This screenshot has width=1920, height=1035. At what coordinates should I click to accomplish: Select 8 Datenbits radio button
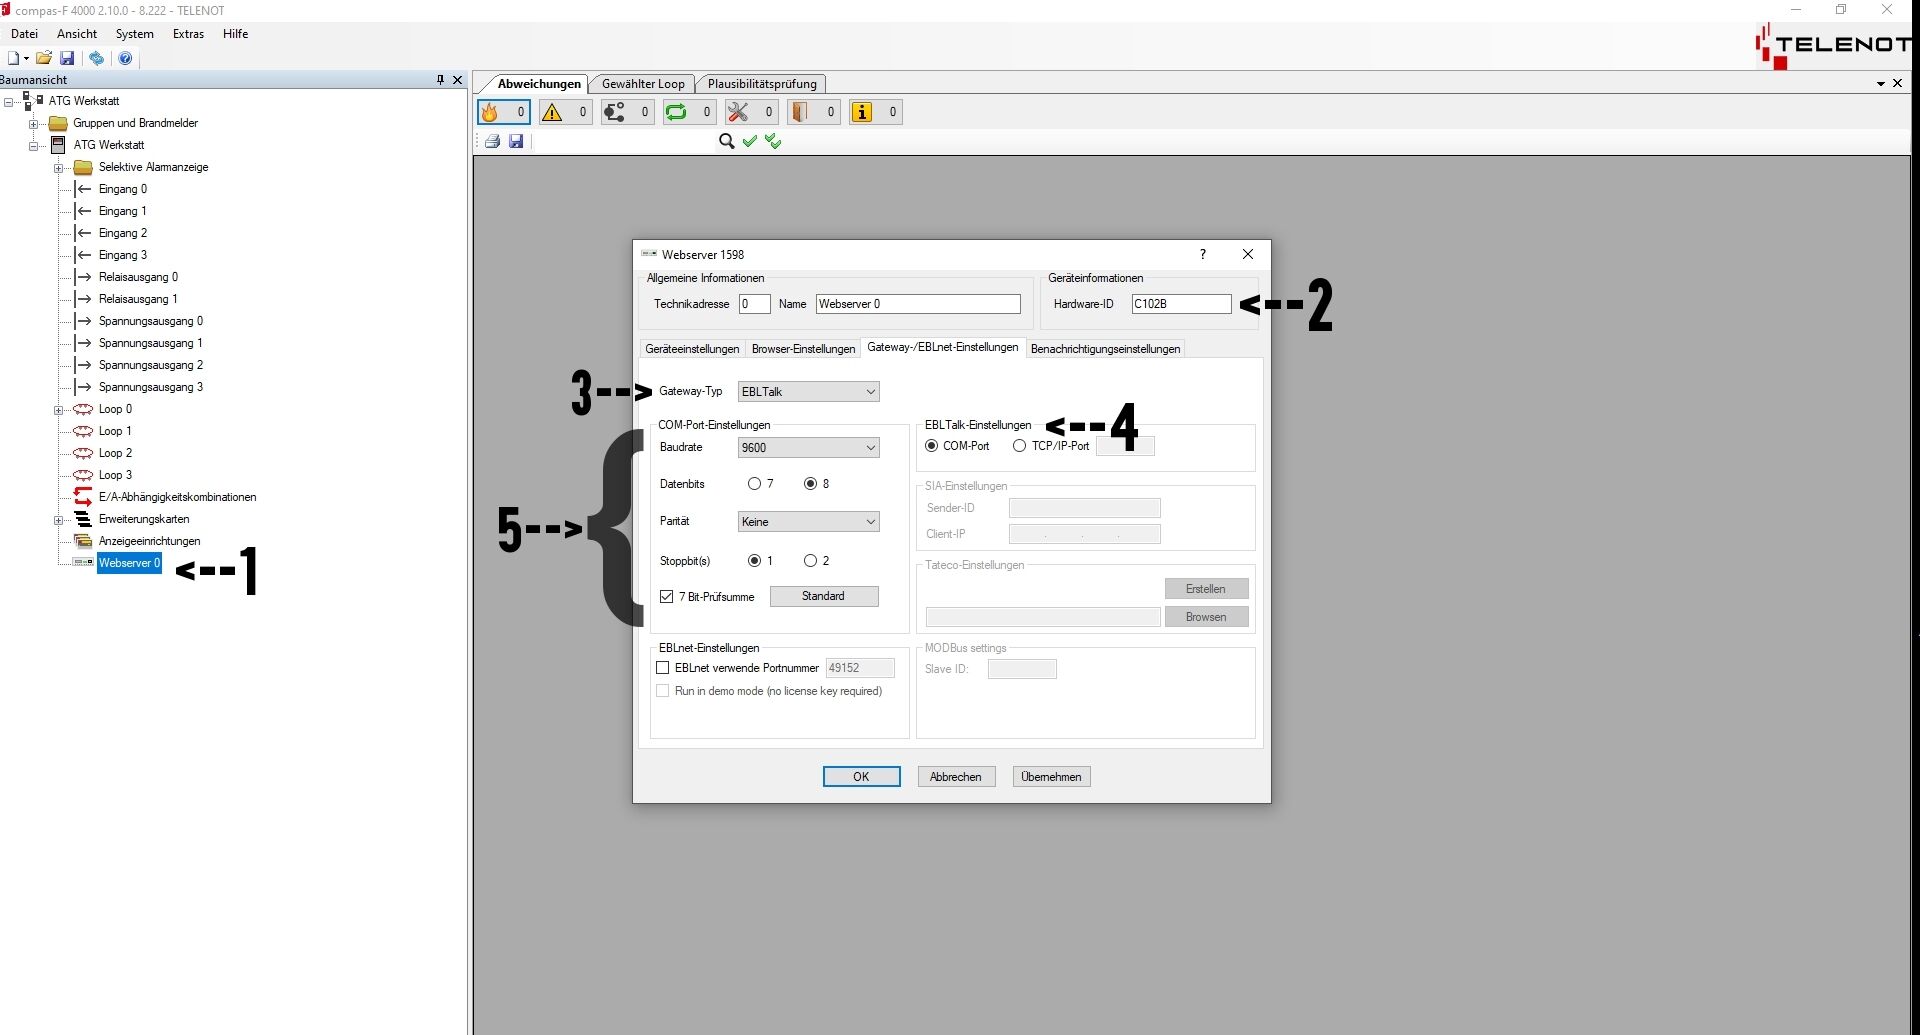click(x=810, y=484)
